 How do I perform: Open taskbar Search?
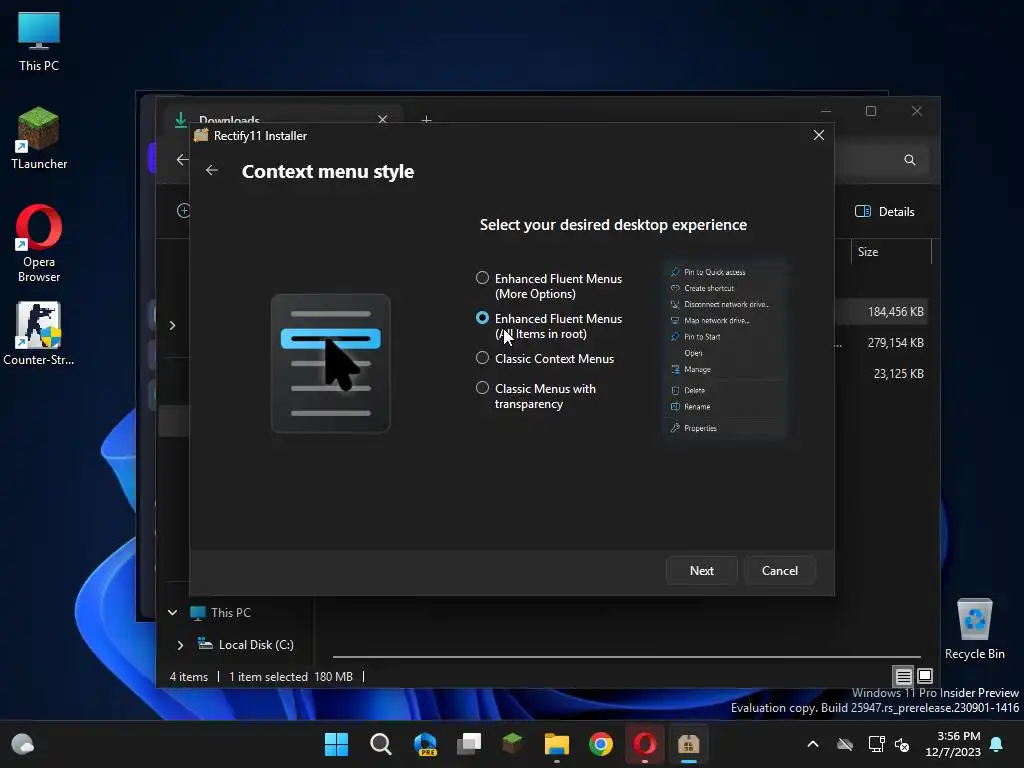(381, 744)
